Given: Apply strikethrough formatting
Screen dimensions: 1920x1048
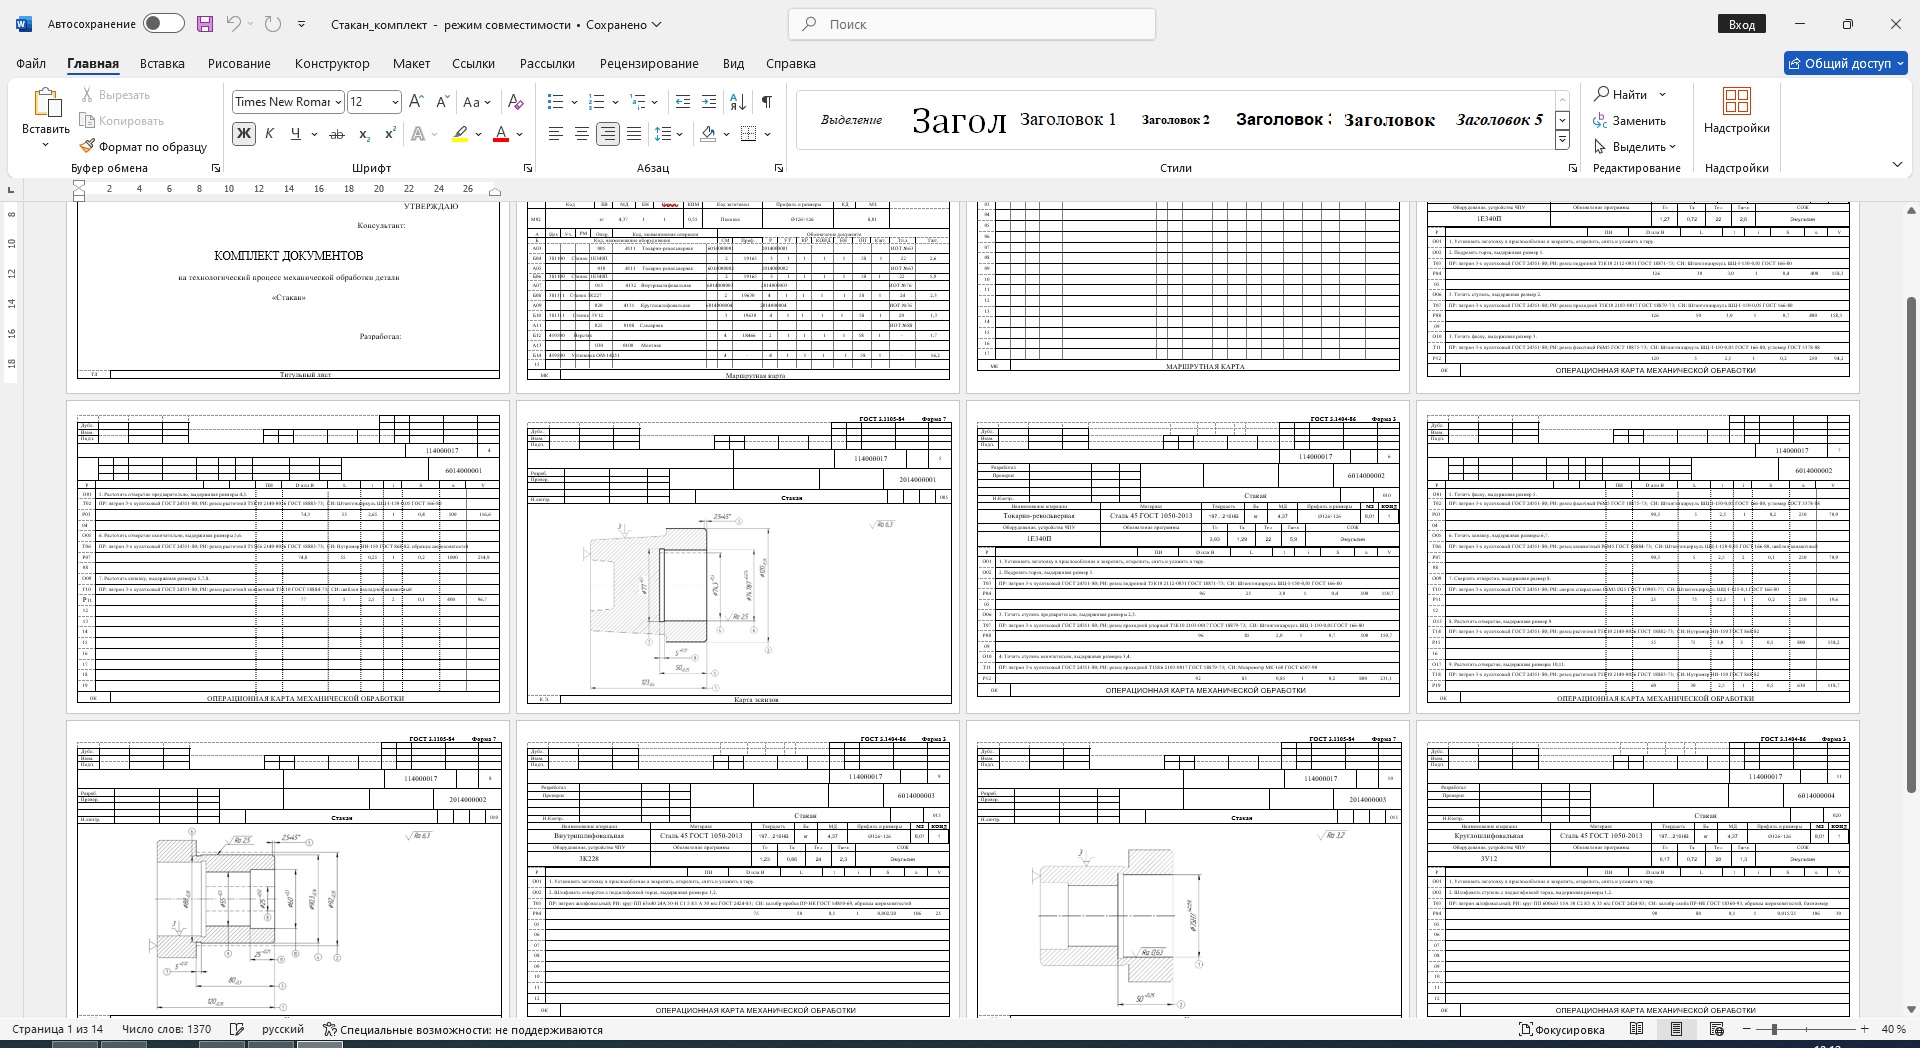Looking at the screenshot, I should (x=337, y=133).
